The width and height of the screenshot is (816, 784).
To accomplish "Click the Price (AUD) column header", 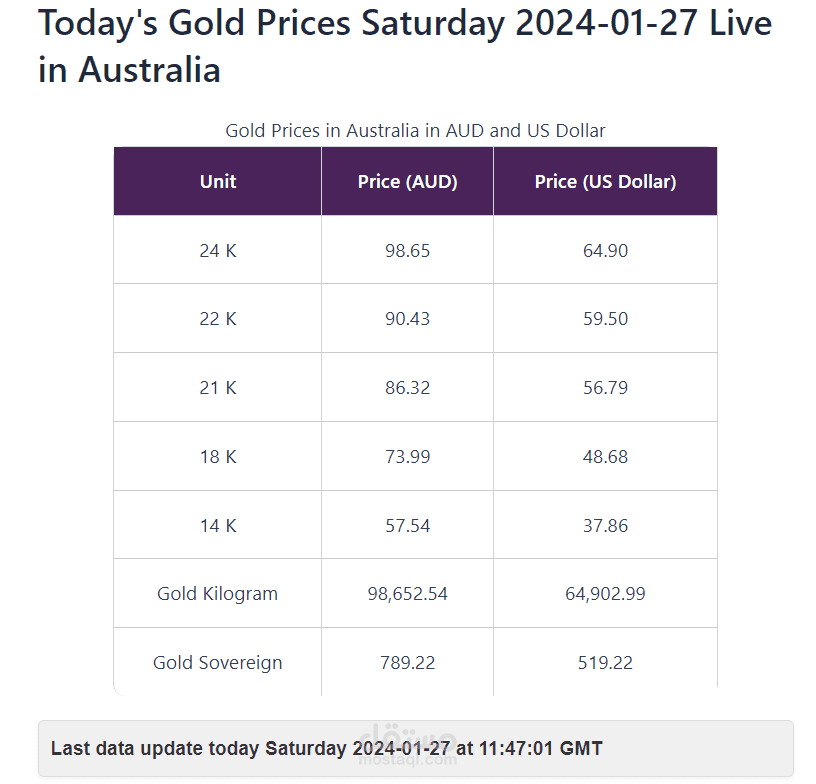I will tap(407, 182).
